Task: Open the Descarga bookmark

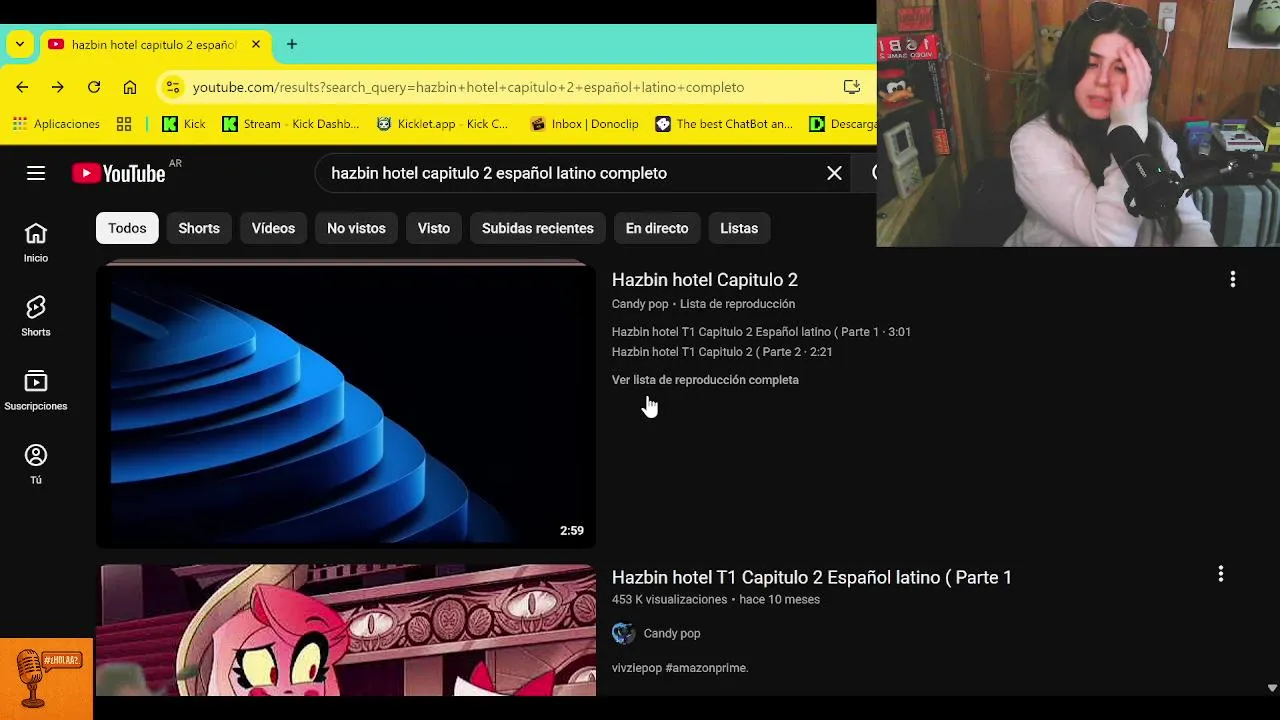Action: pos(842,124)
